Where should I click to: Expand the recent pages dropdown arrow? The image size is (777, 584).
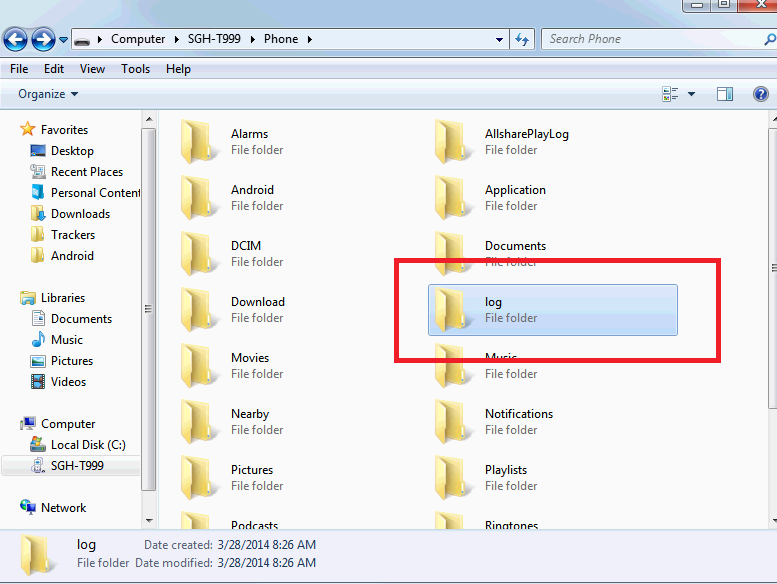[63, 40]
